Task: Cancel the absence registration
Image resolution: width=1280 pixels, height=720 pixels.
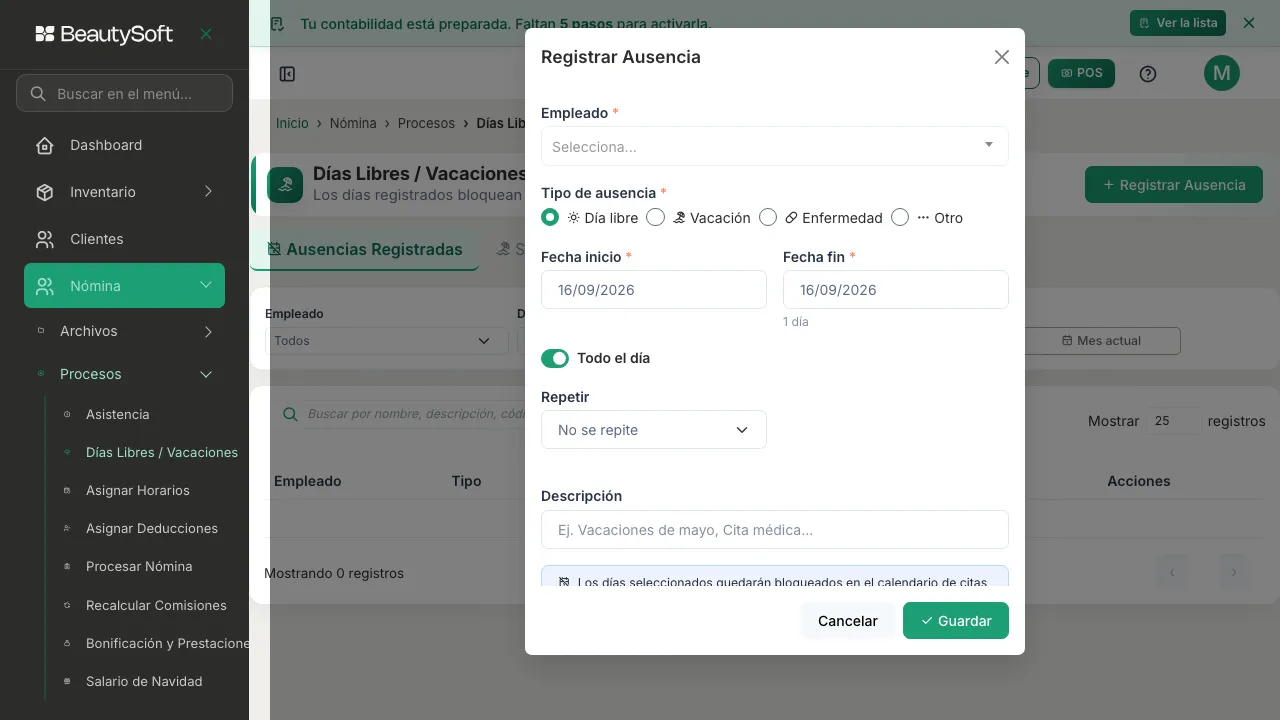Action: click(848, 621)
